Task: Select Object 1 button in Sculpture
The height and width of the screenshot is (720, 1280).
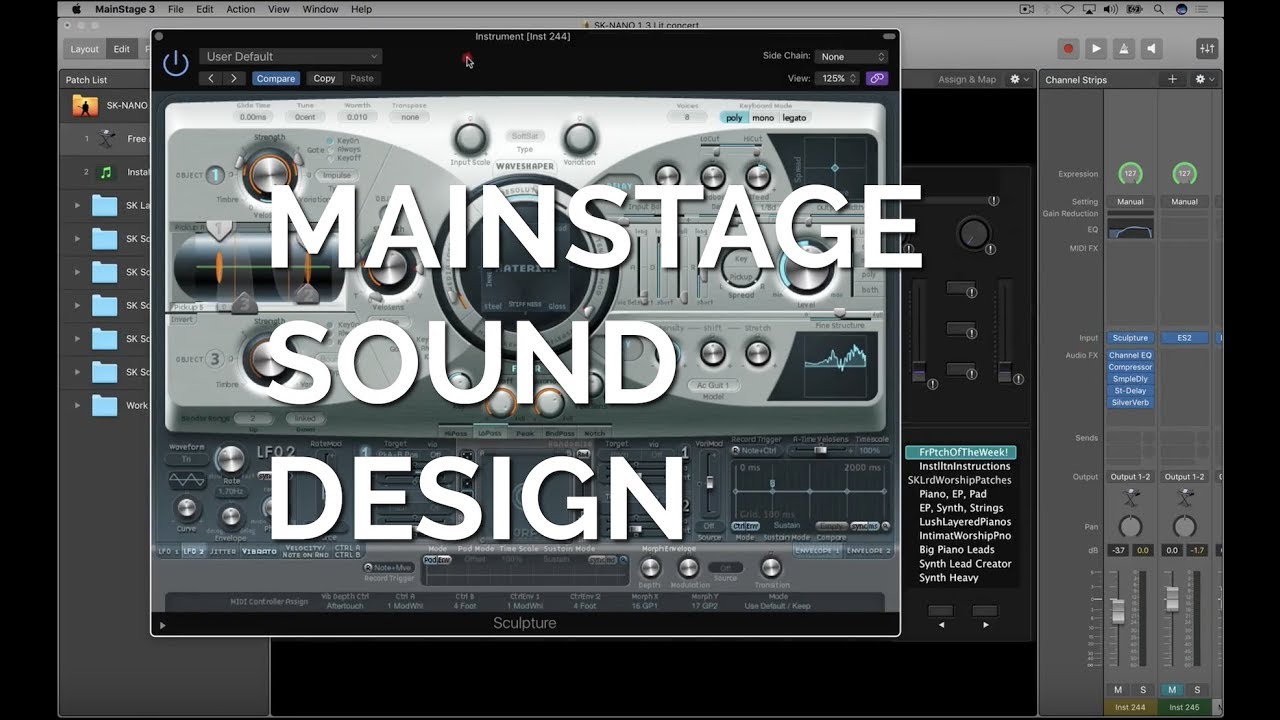Action: (x=215, y=176)
